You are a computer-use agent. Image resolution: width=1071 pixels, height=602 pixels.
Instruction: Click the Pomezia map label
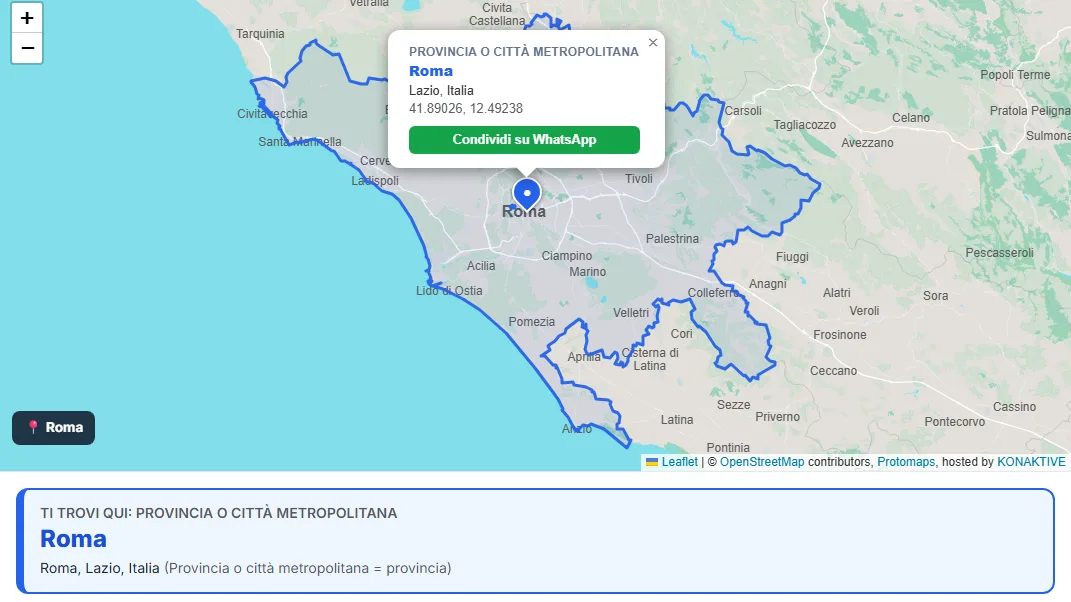pyautogui.click(x=531, y=322)
